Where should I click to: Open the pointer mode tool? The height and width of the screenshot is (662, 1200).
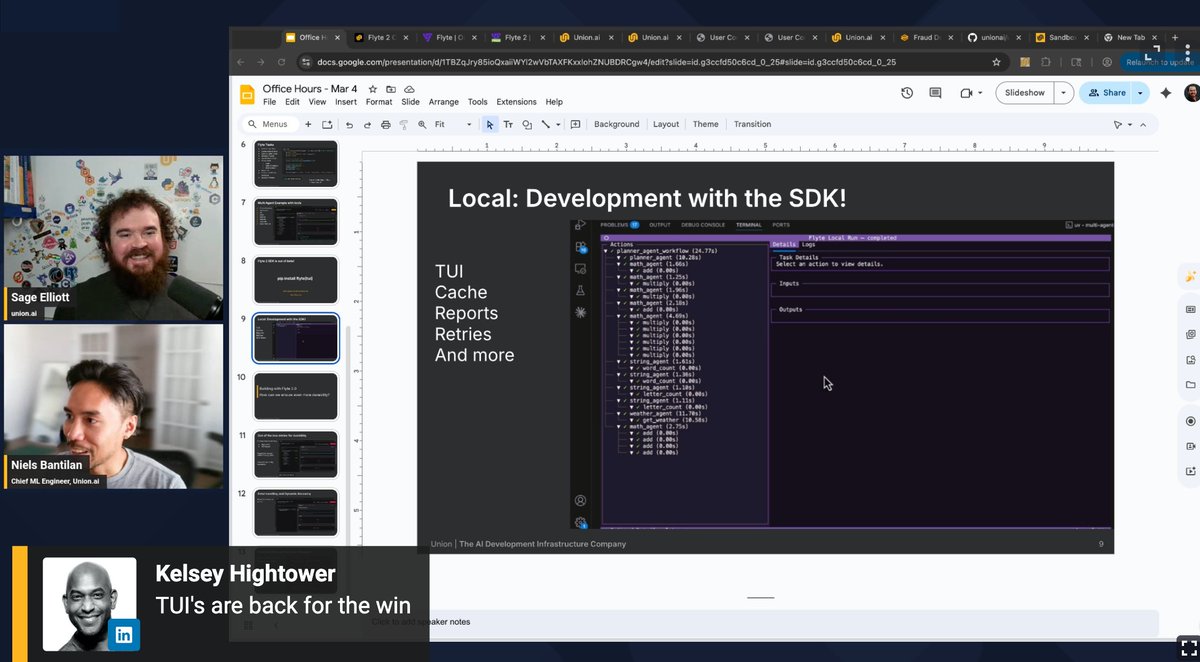click(x=1118, y=124)
